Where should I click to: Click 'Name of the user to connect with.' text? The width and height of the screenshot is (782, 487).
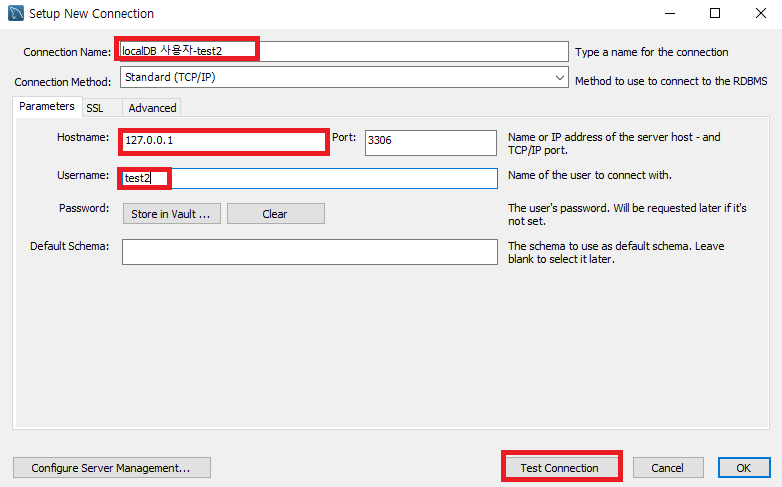click(589, 175)
